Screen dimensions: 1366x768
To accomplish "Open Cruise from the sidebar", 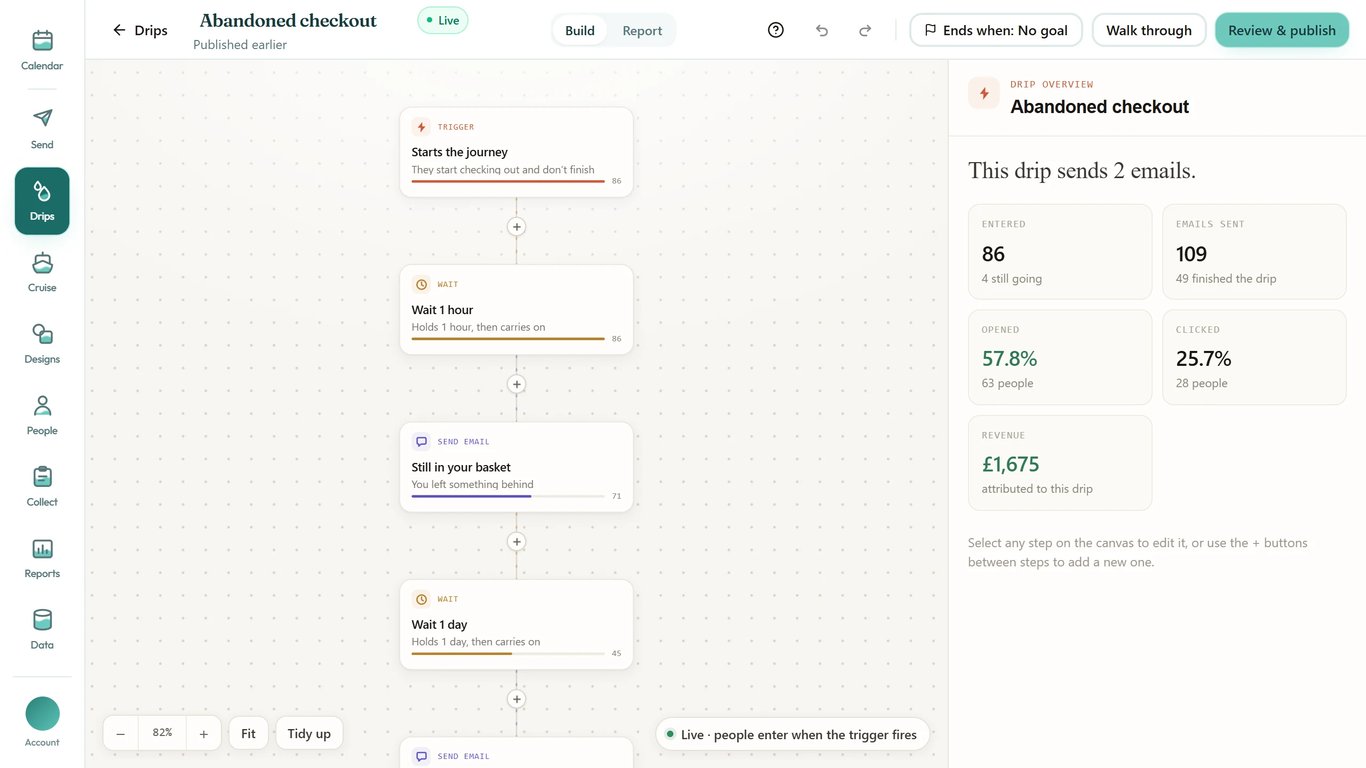I will pyautogui.click(x=42, y=272).
